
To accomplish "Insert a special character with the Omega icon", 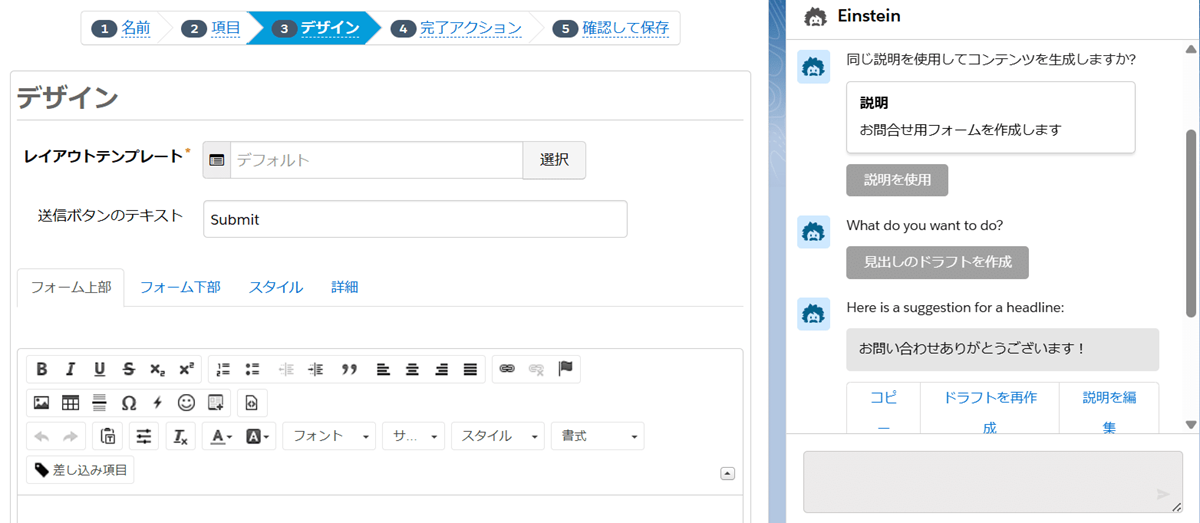I will 128,403.
